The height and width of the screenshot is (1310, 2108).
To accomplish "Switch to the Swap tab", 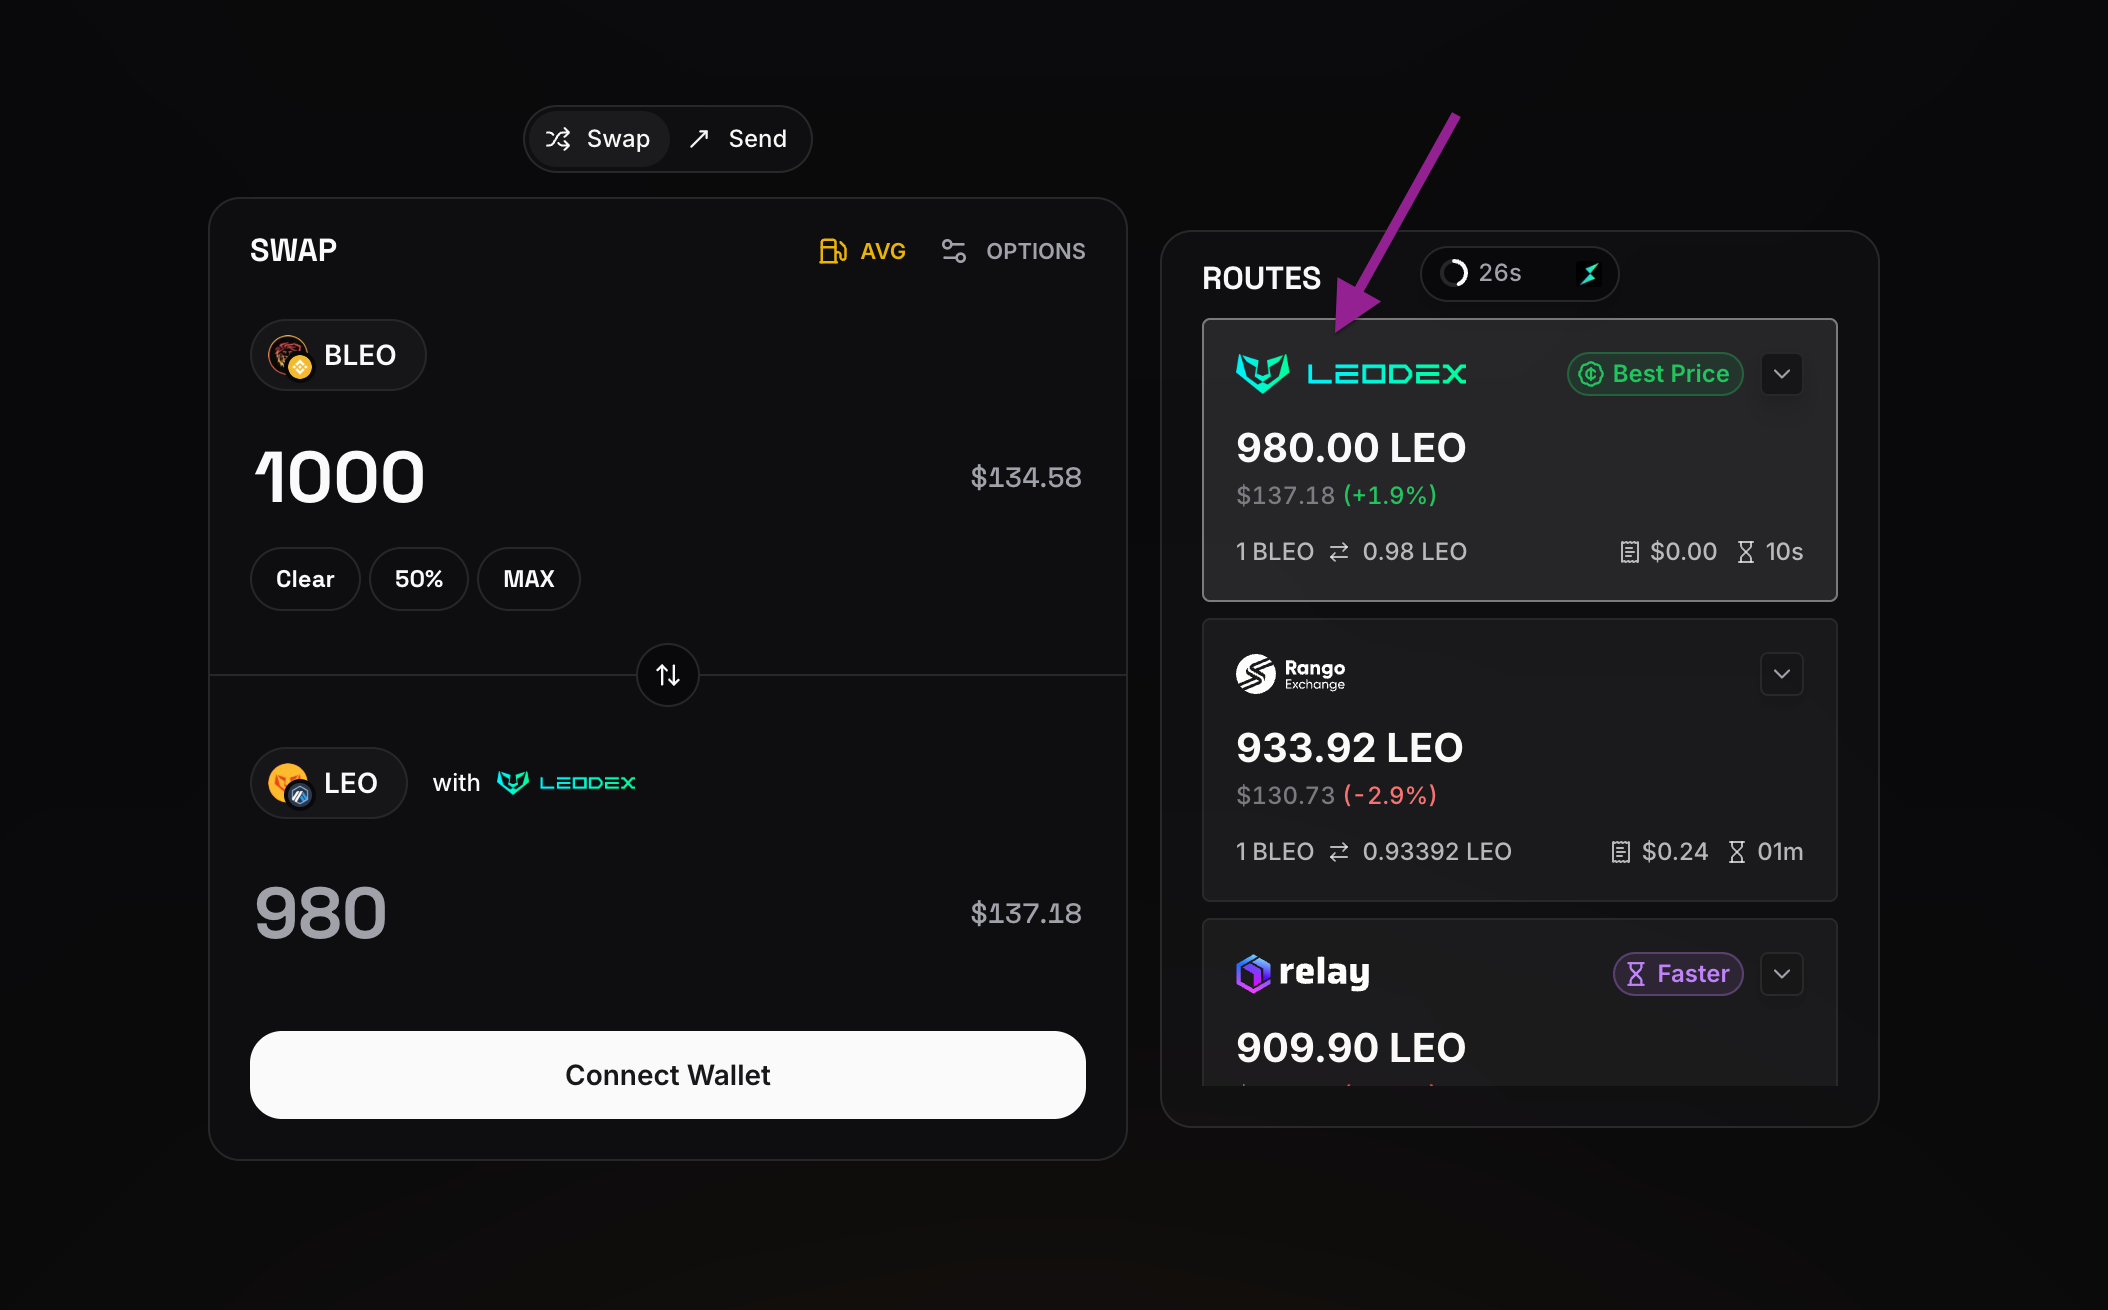I will click(599, 139).
